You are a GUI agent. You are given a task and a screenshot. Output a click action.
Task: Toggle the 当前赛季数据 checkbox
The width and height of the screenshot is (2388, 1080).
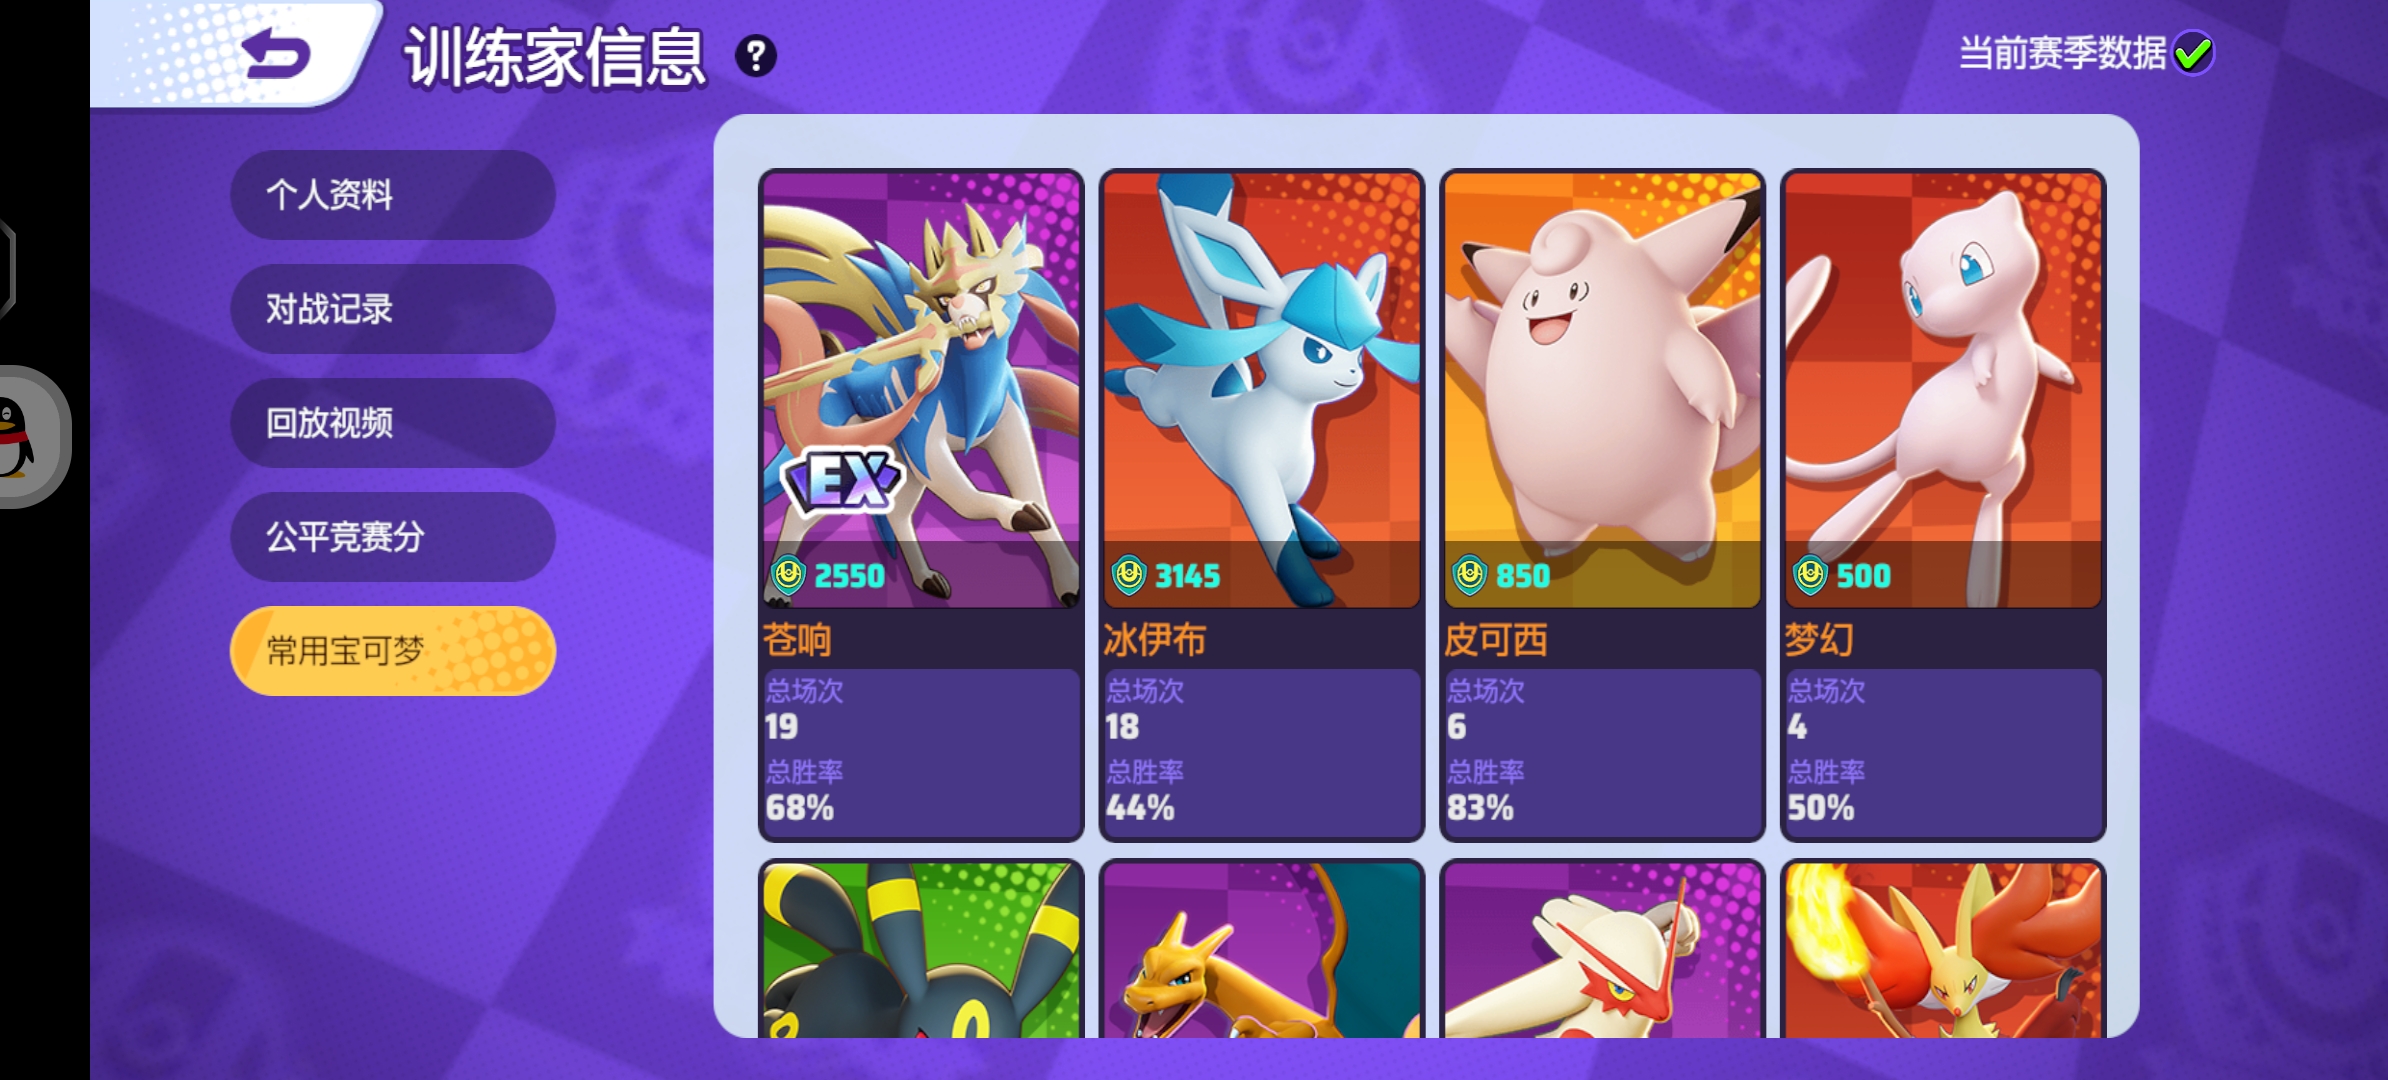coord(2193,53)
